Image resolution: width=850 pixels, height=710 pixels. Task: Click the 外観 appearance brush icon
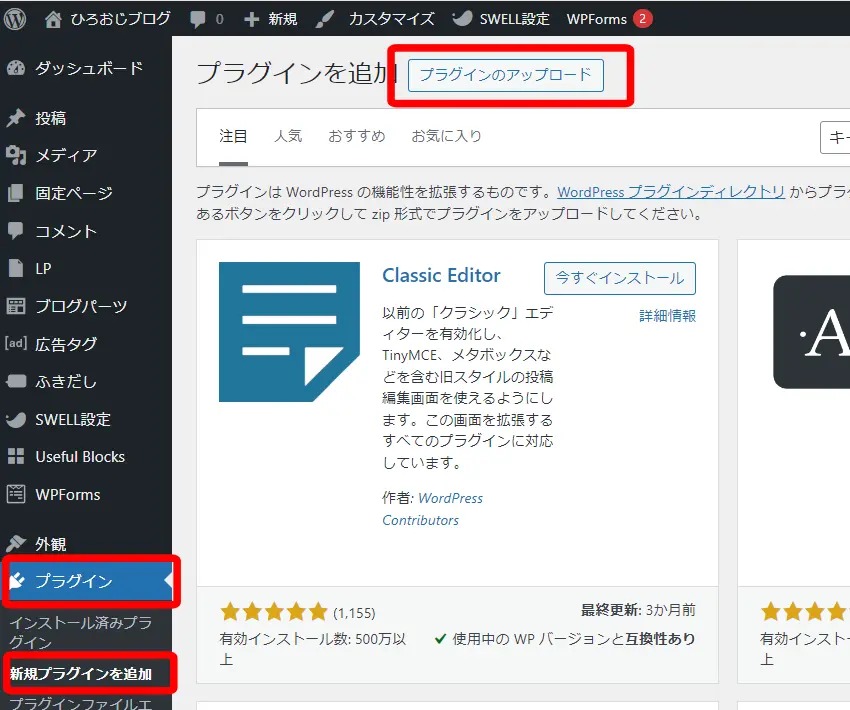(x=14, y=542)
